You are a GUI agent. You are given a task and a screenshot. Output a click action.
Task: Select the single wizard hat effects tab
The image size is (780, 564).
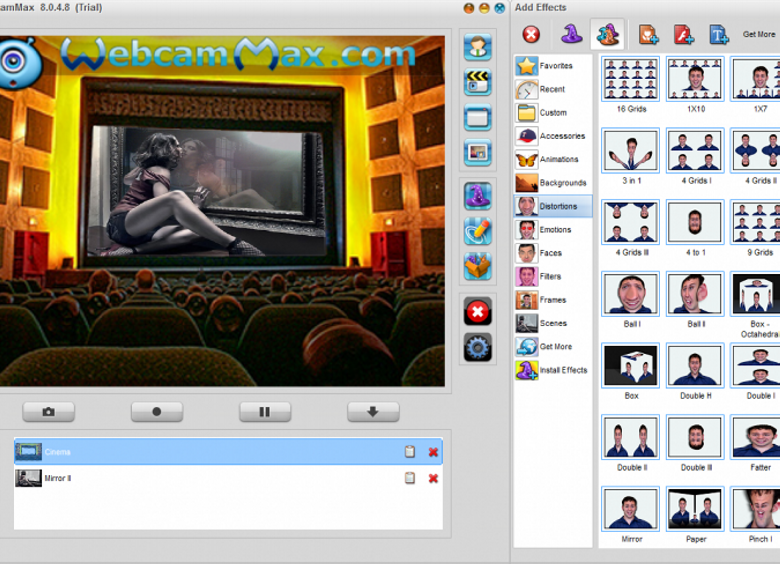point(572,34)
